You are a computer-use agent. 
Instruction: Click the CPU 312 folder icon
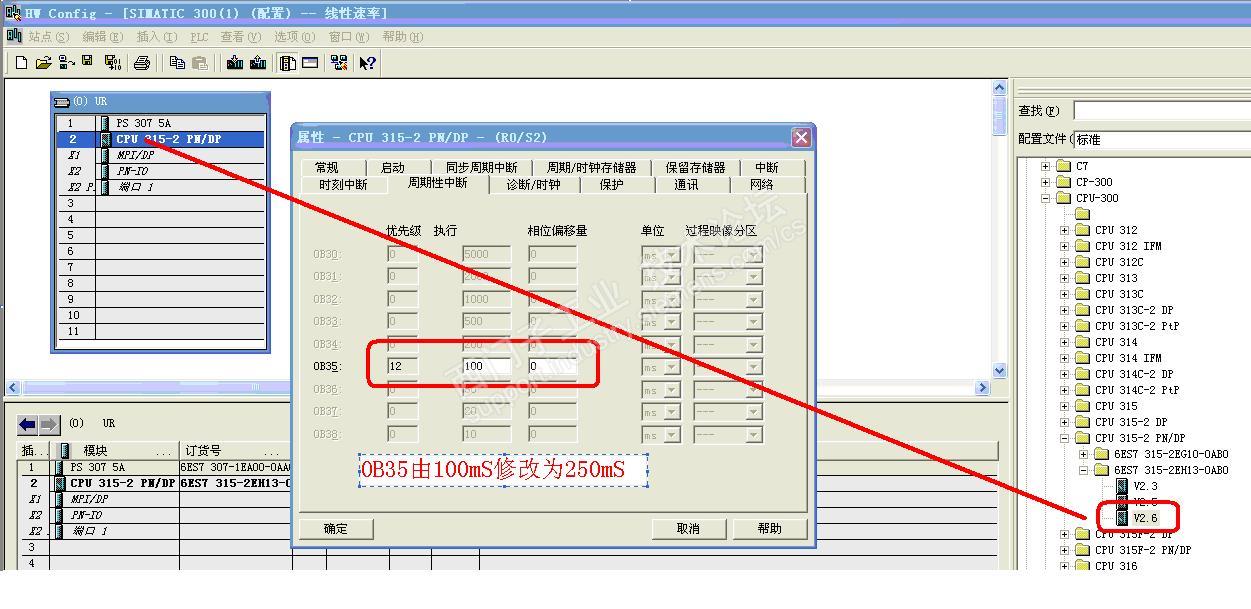click(x=1082, y=230)
